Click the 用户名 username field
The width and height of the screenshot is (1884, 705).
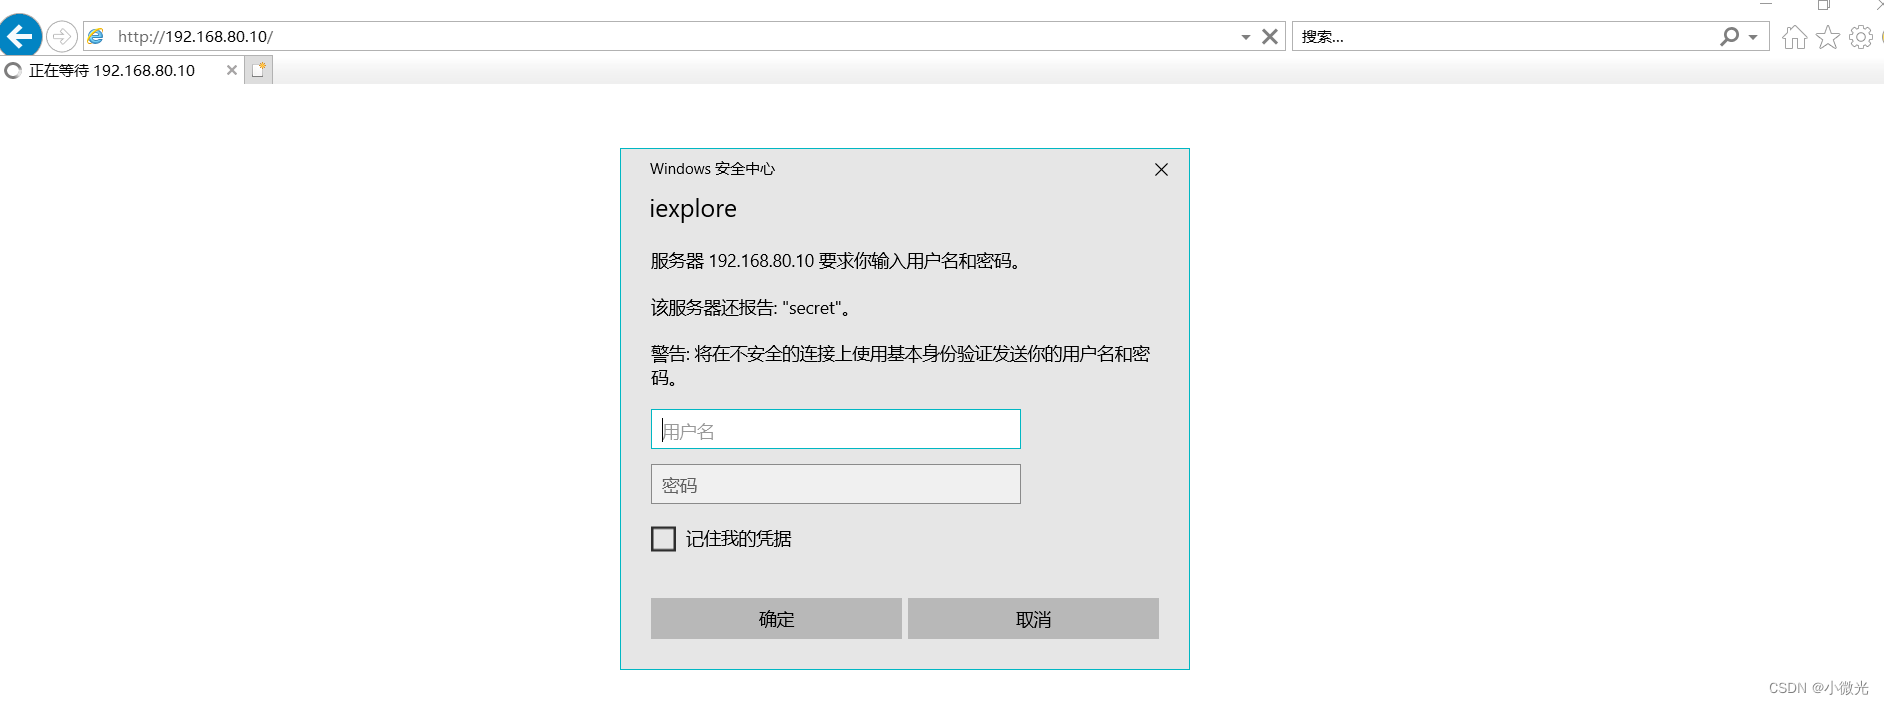[835, 429]
